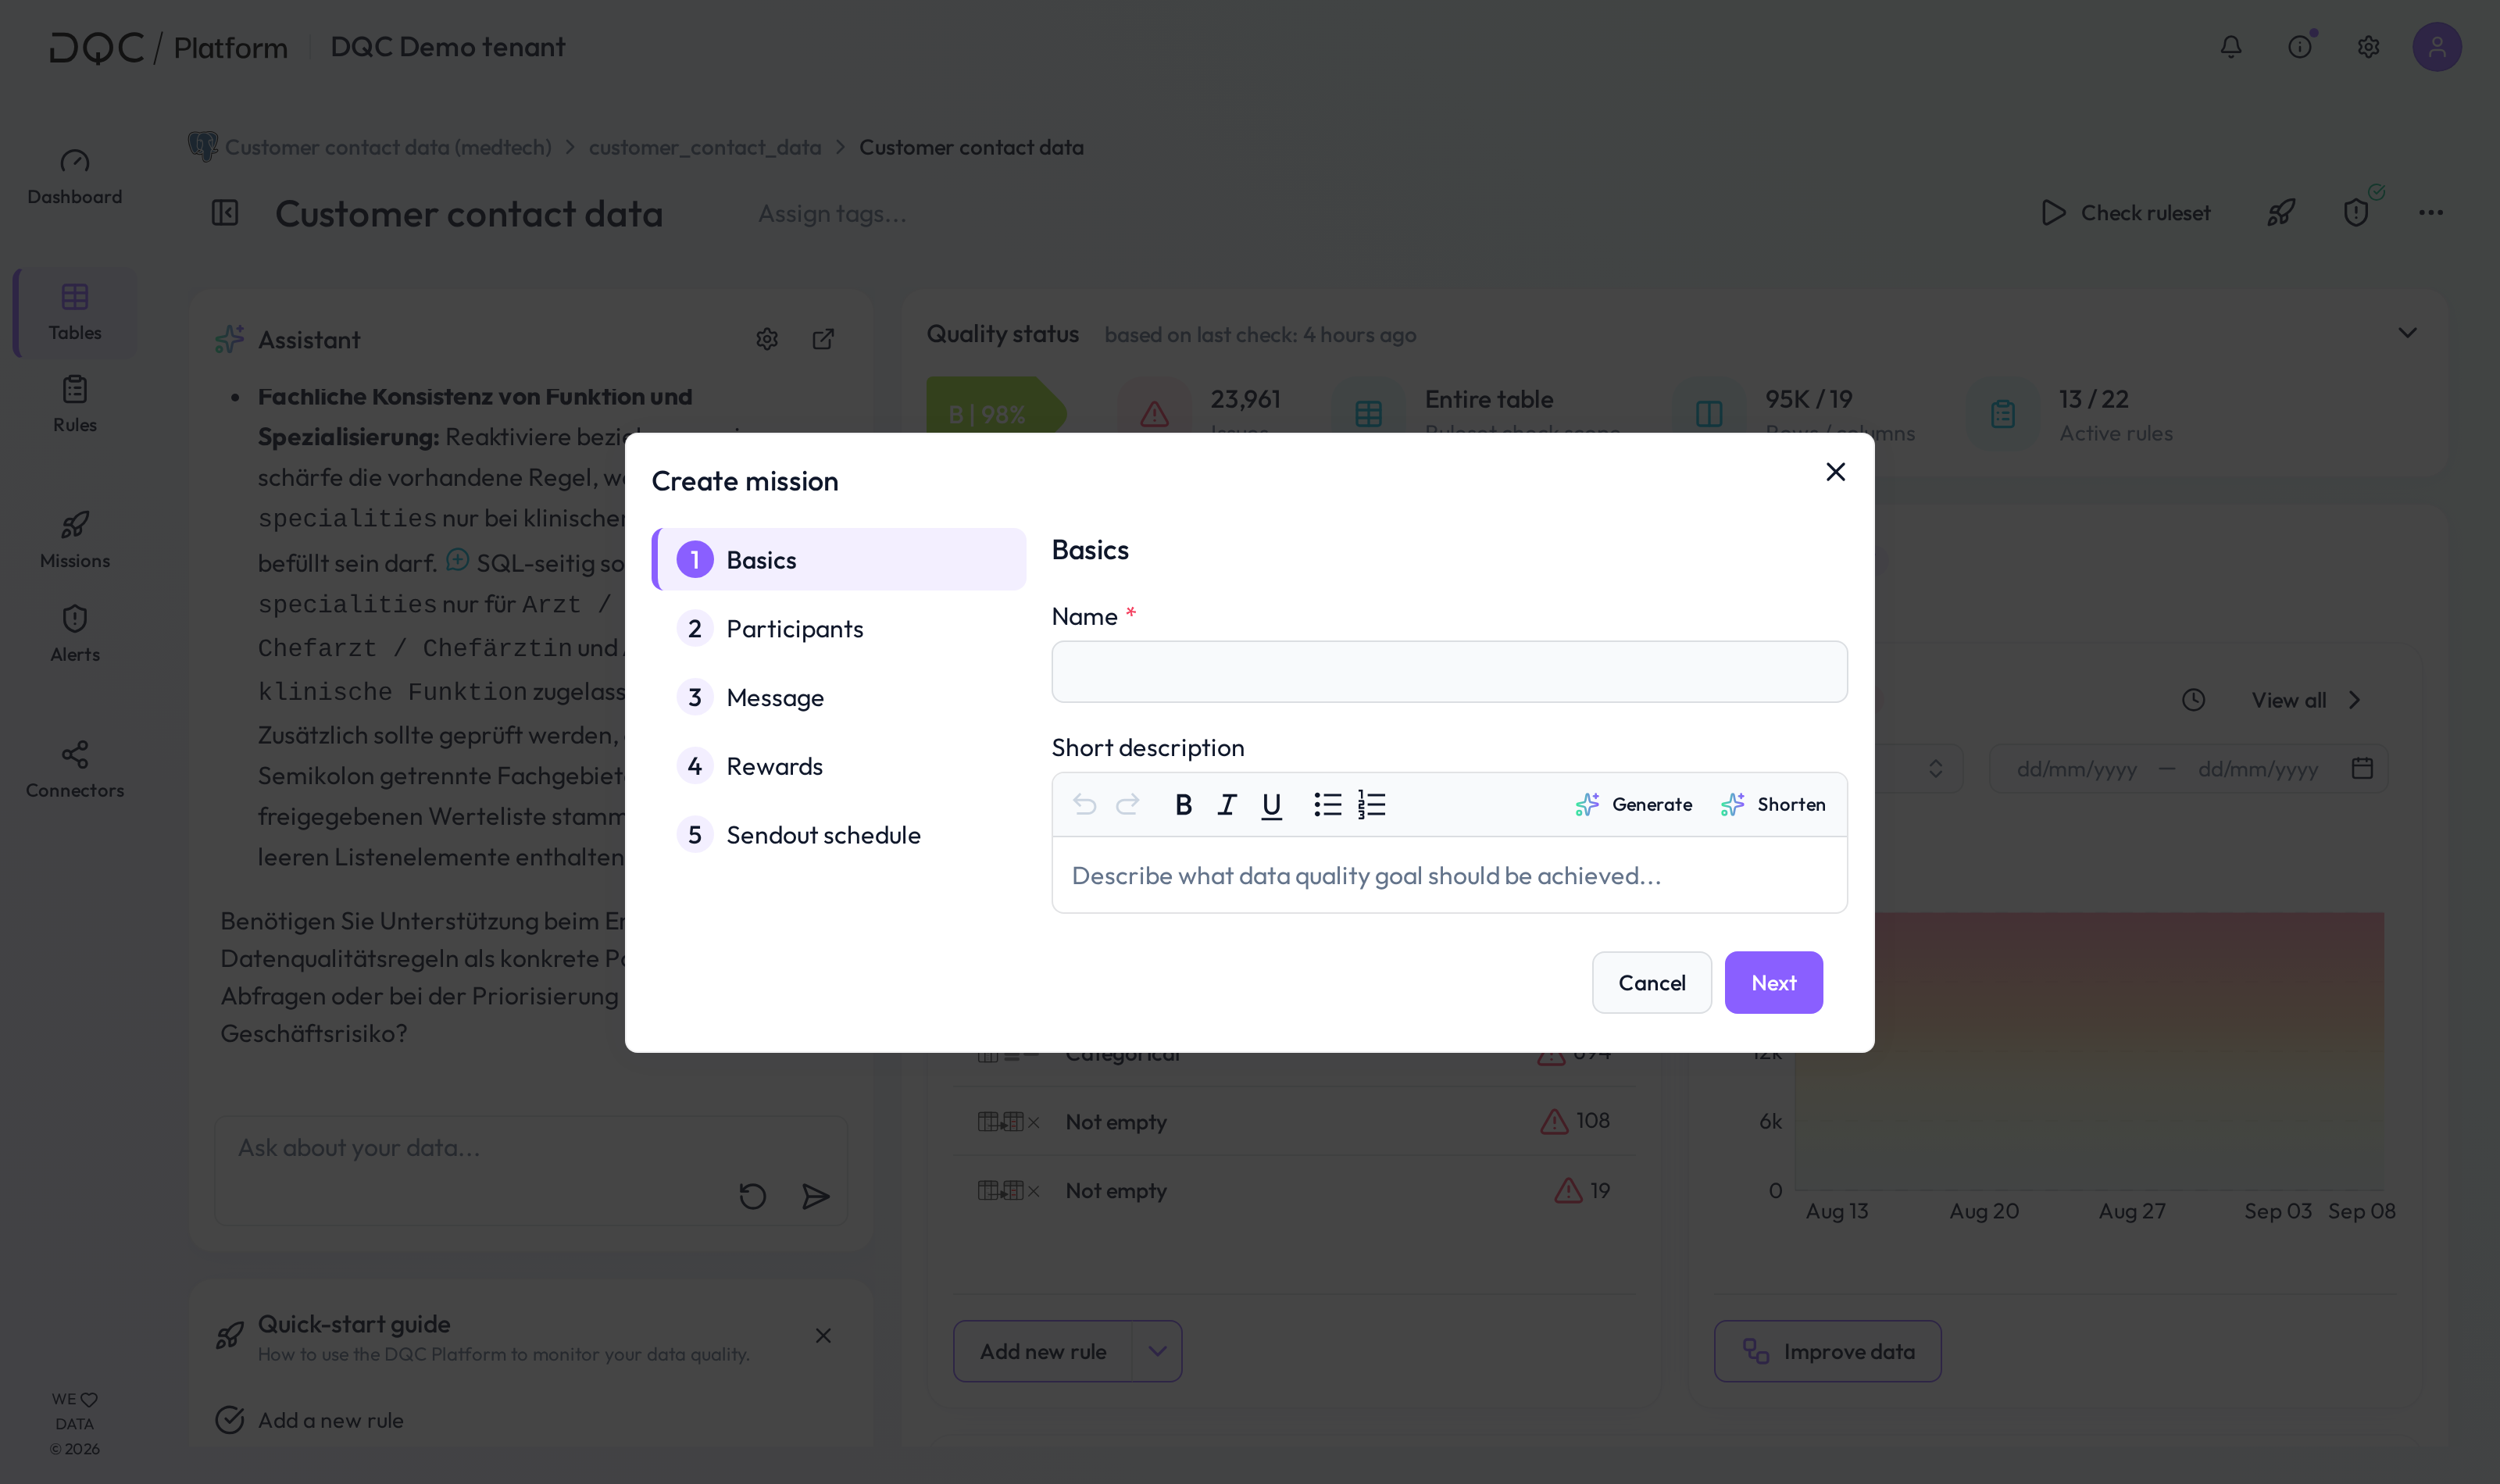Insert a bulleted list in description
The height and width of the screenshot is (1484, 2500).
coord(1327,805)
